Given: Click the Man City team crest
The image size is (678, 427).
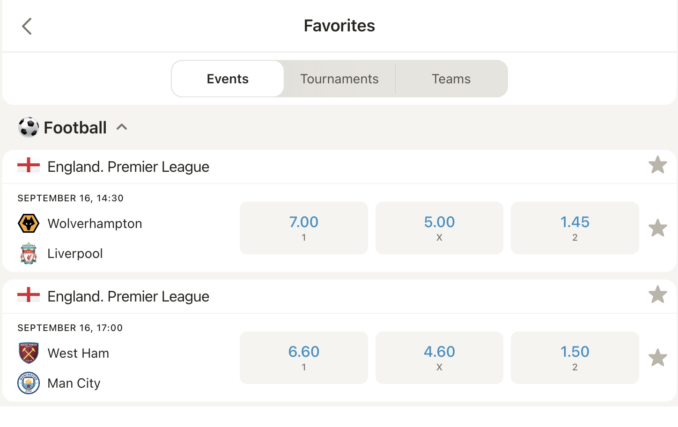Looking at the screenshot, I should click(x=29, y=383).
